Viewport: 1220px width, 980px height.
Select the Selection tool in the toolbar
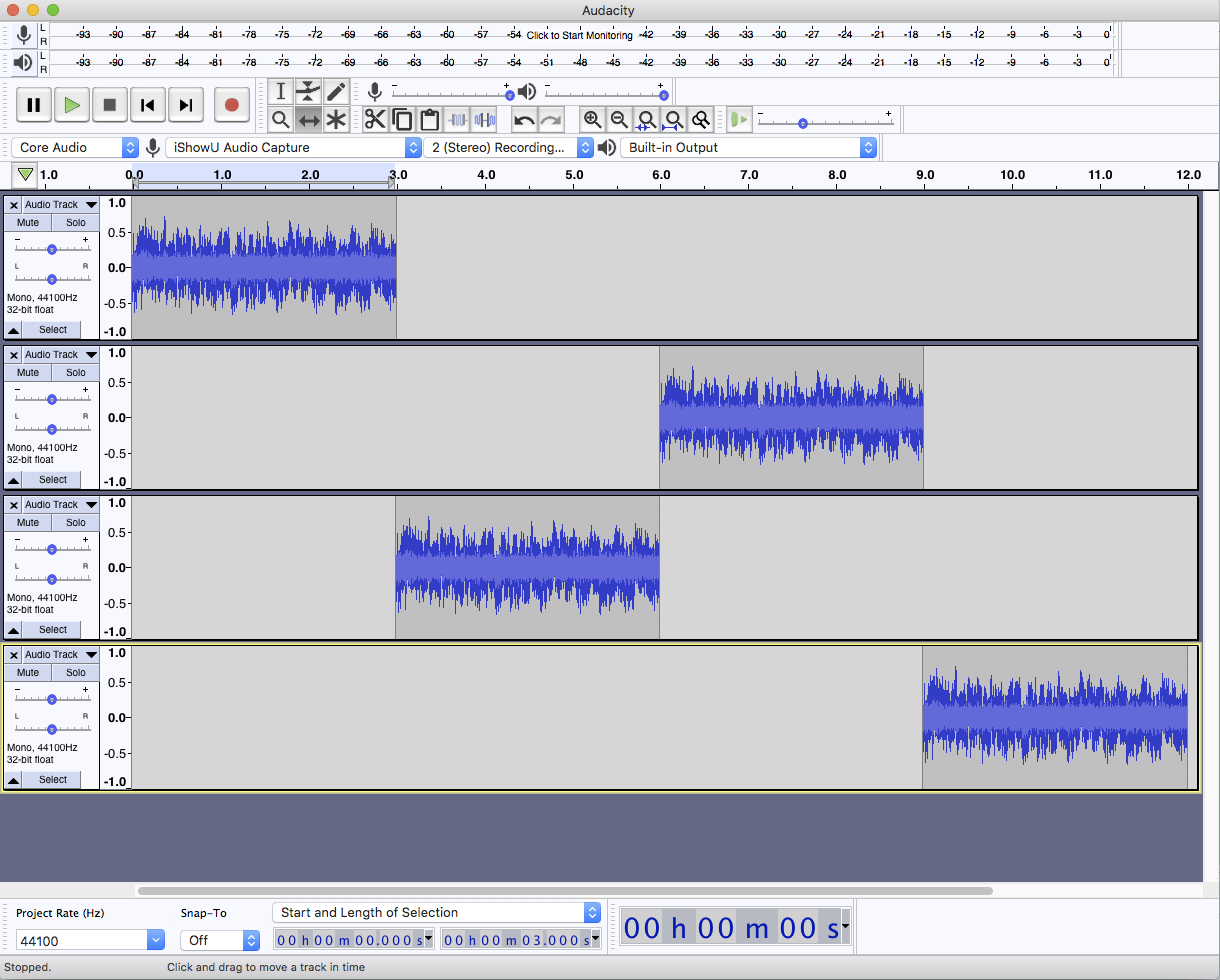click(x=280, y=91)
